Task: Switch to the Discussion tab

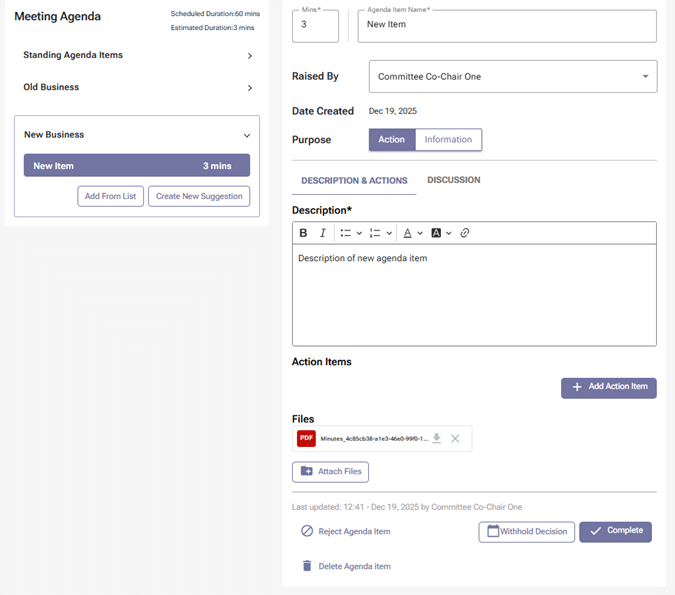Action: click(454, 180)
